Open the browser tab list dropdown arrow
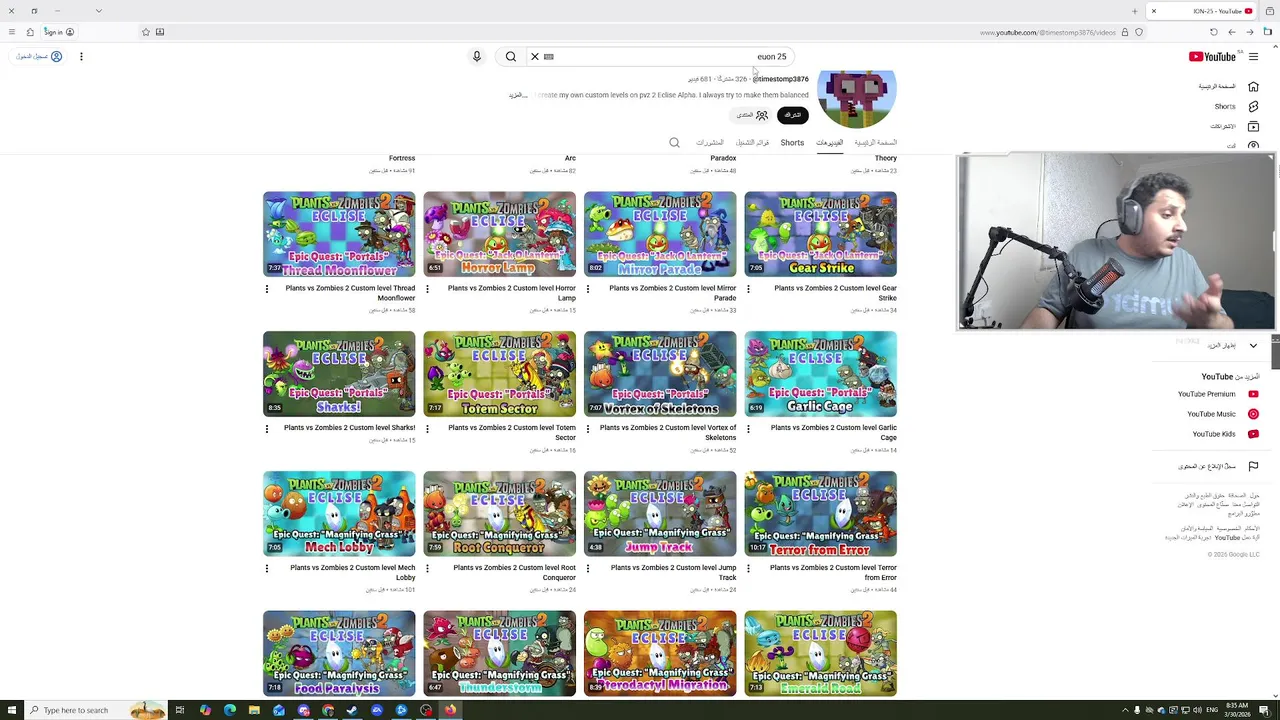This screenshot has height=720, width=1280. coord(98,11)
